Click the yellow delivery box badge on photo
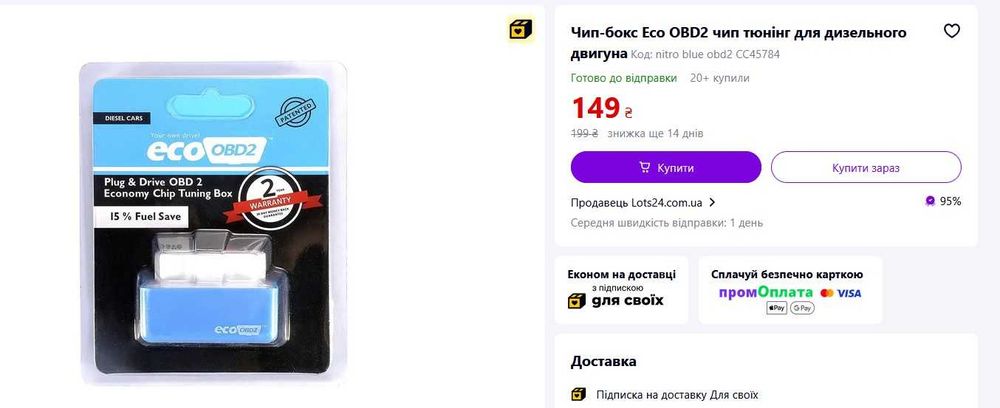 [520, 29]
